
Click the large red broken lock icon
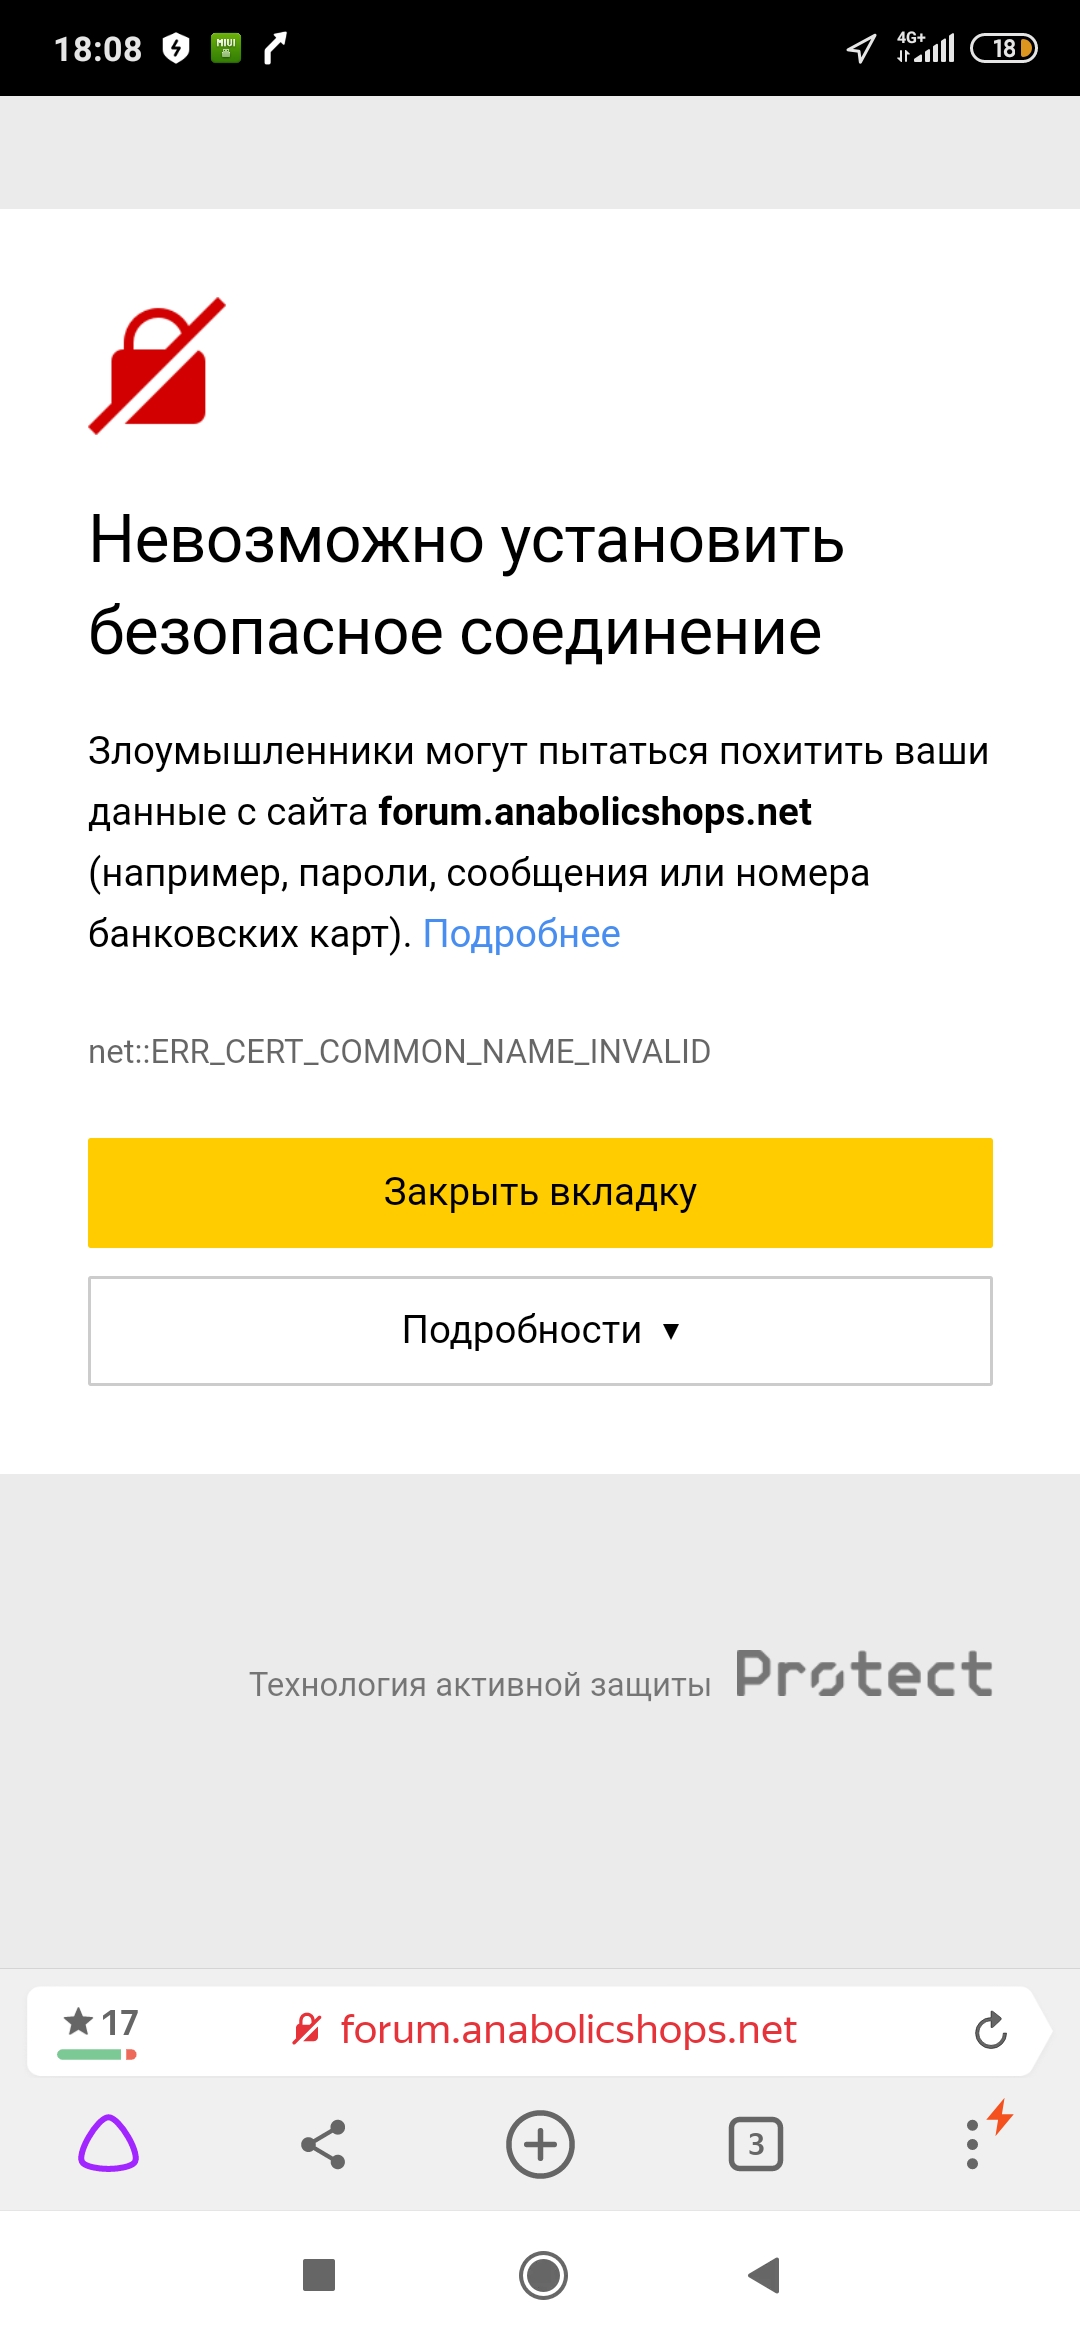pyautogui.click(x=158, y=366)
